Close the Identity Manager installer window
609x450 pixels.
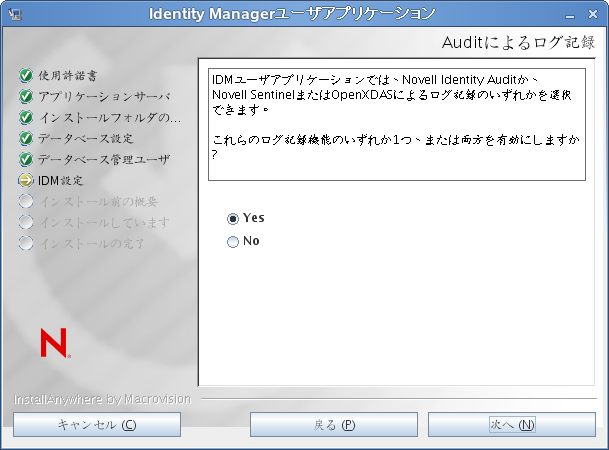coord(593,14)
